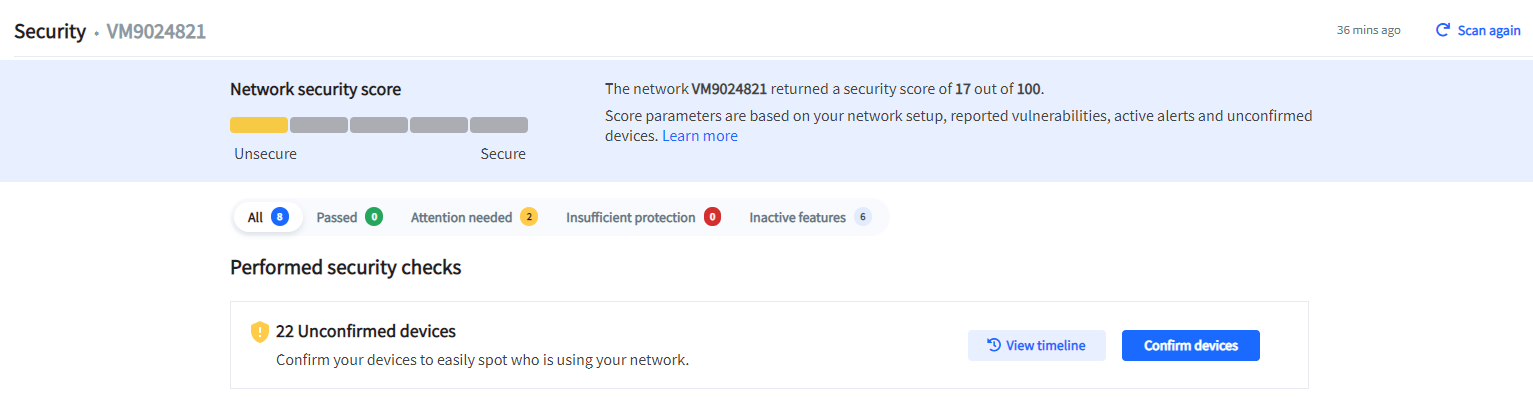Click the 22 Unconfirmed devices heading
1533x407 pixels.
(x=366, y=331)
